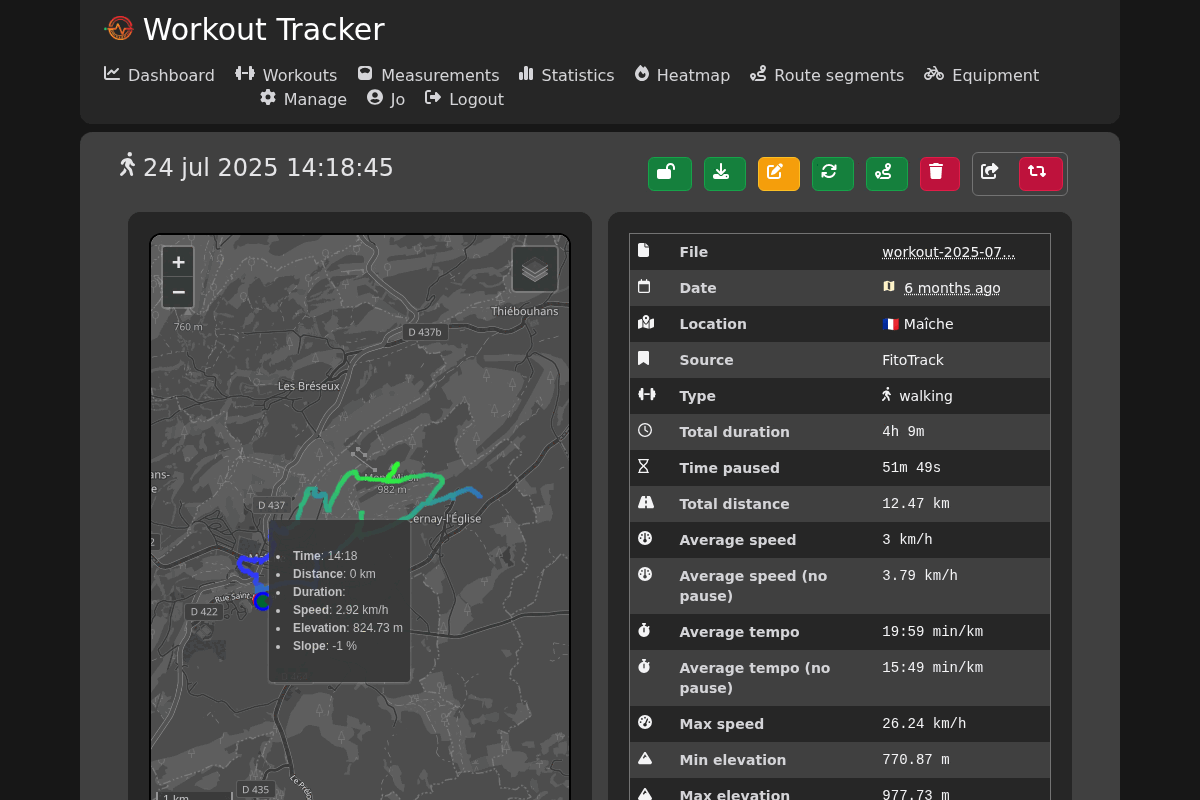Open the Heatmap page
Screen dimensions: 1200x800
click(682, 75)
